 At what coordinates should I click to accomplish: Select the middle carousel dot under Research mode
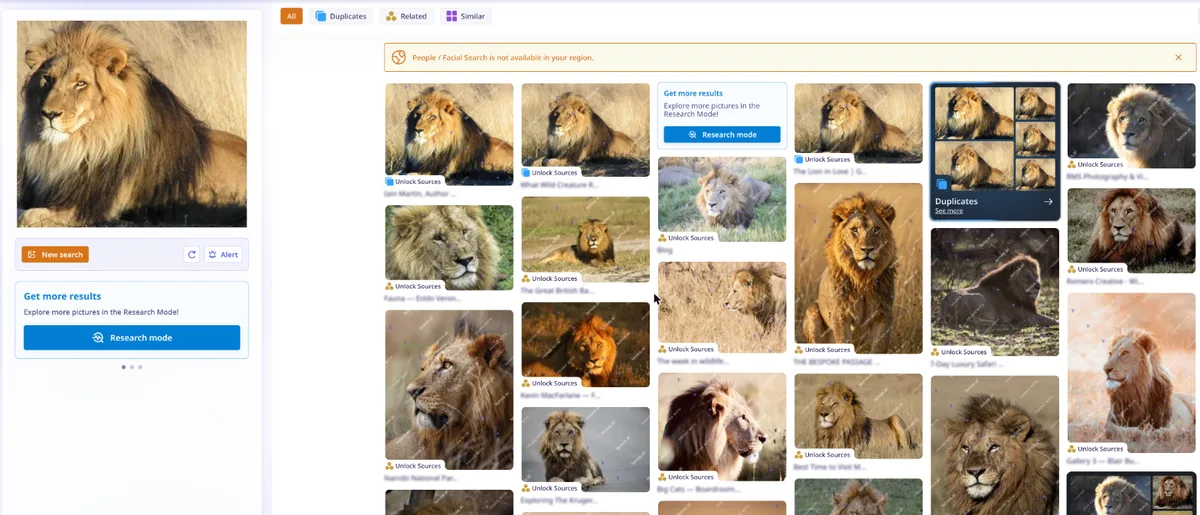(x=132, y=367)
